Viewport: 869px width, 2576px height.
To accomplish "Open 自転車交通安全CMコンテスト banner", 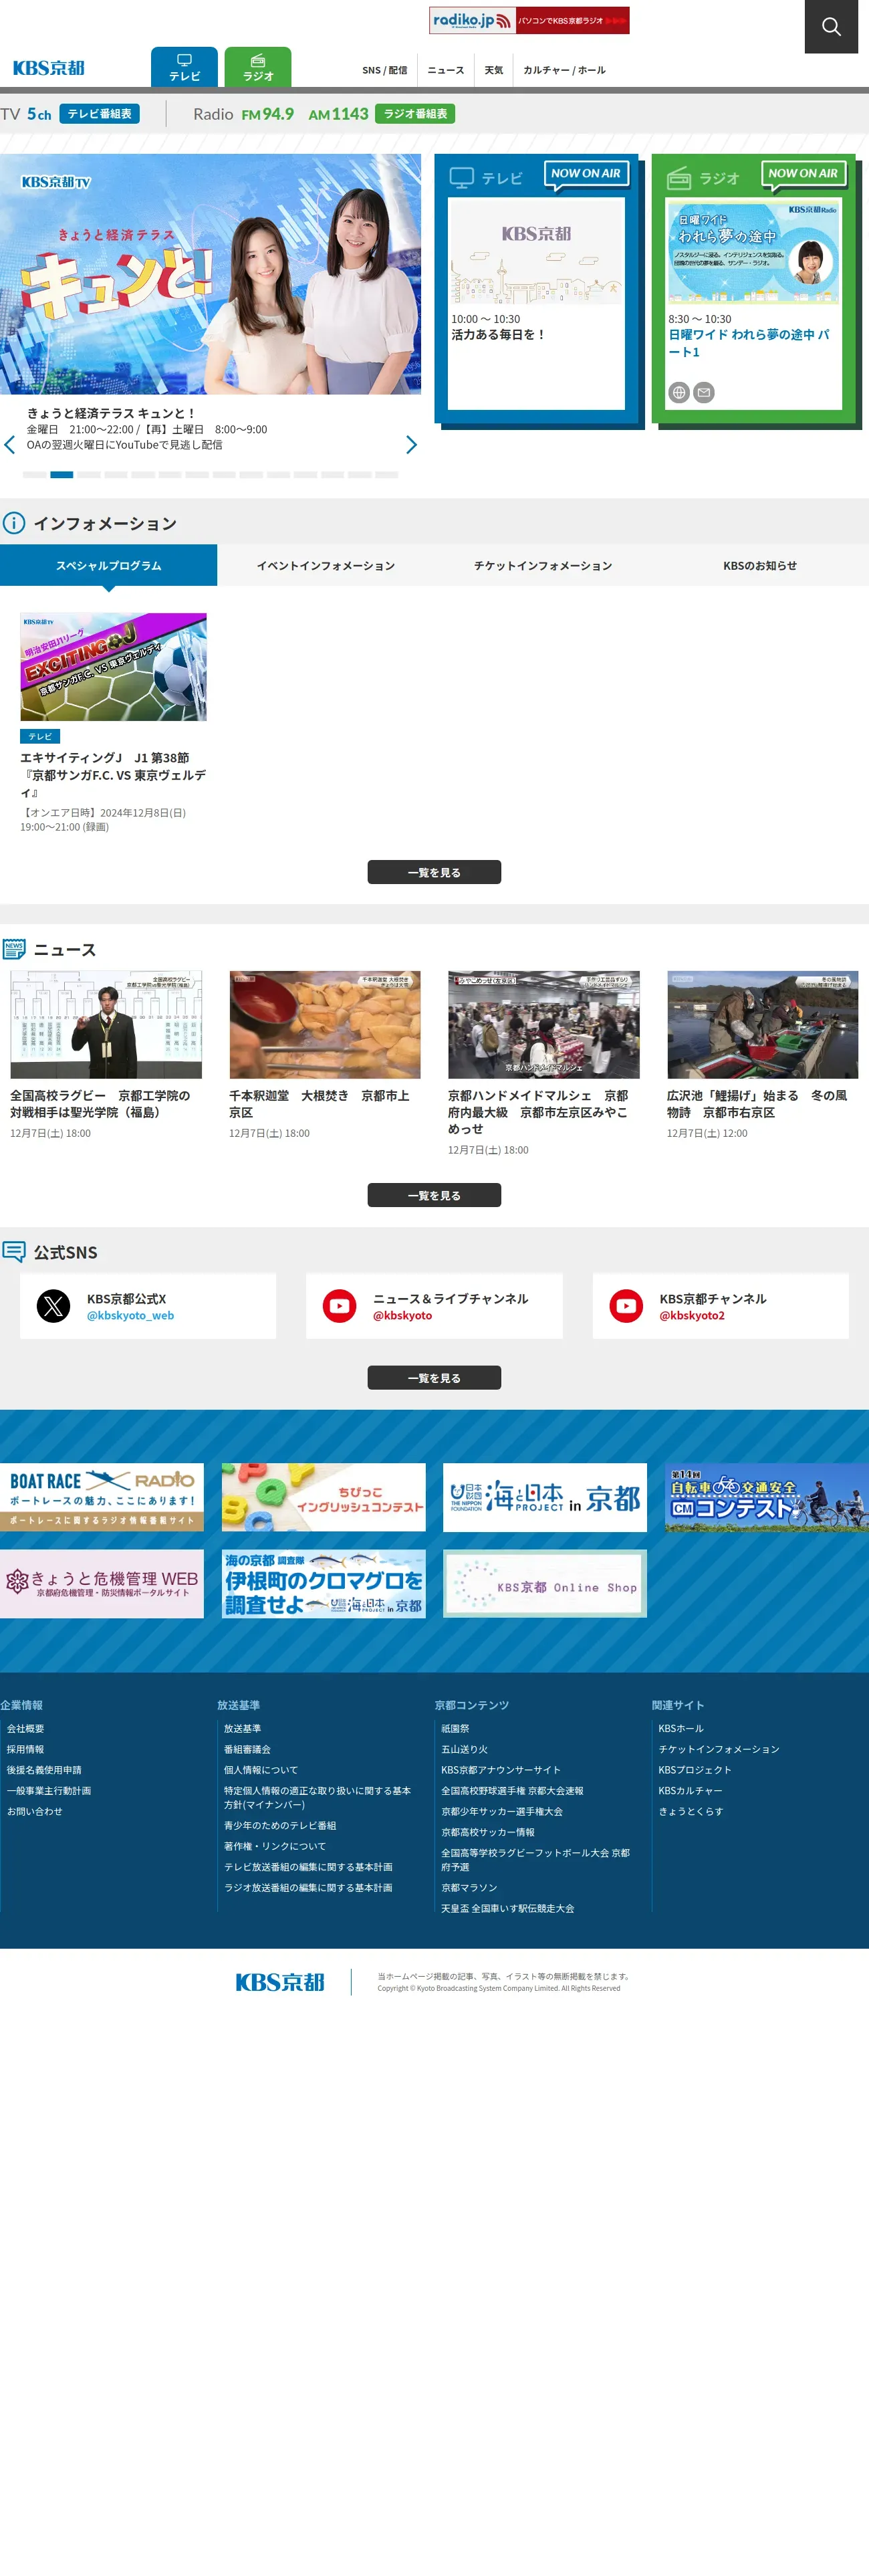I will click(x=767, y=1497).
